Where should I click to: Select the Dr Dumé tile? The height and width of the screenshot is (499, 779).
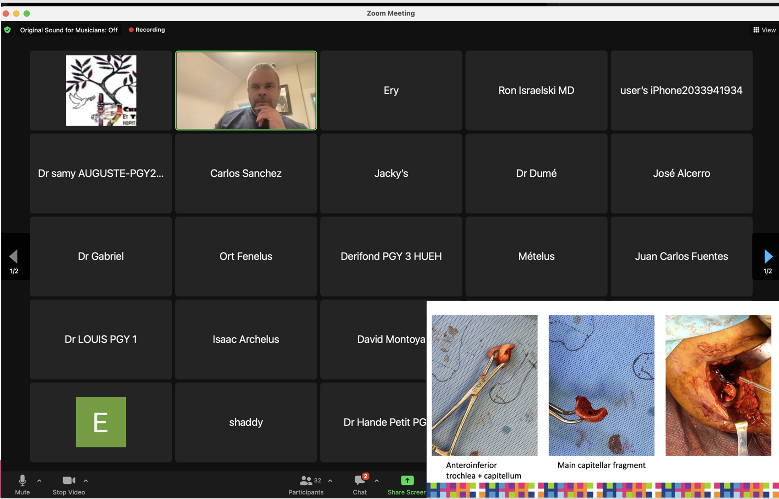click(536, 173)
